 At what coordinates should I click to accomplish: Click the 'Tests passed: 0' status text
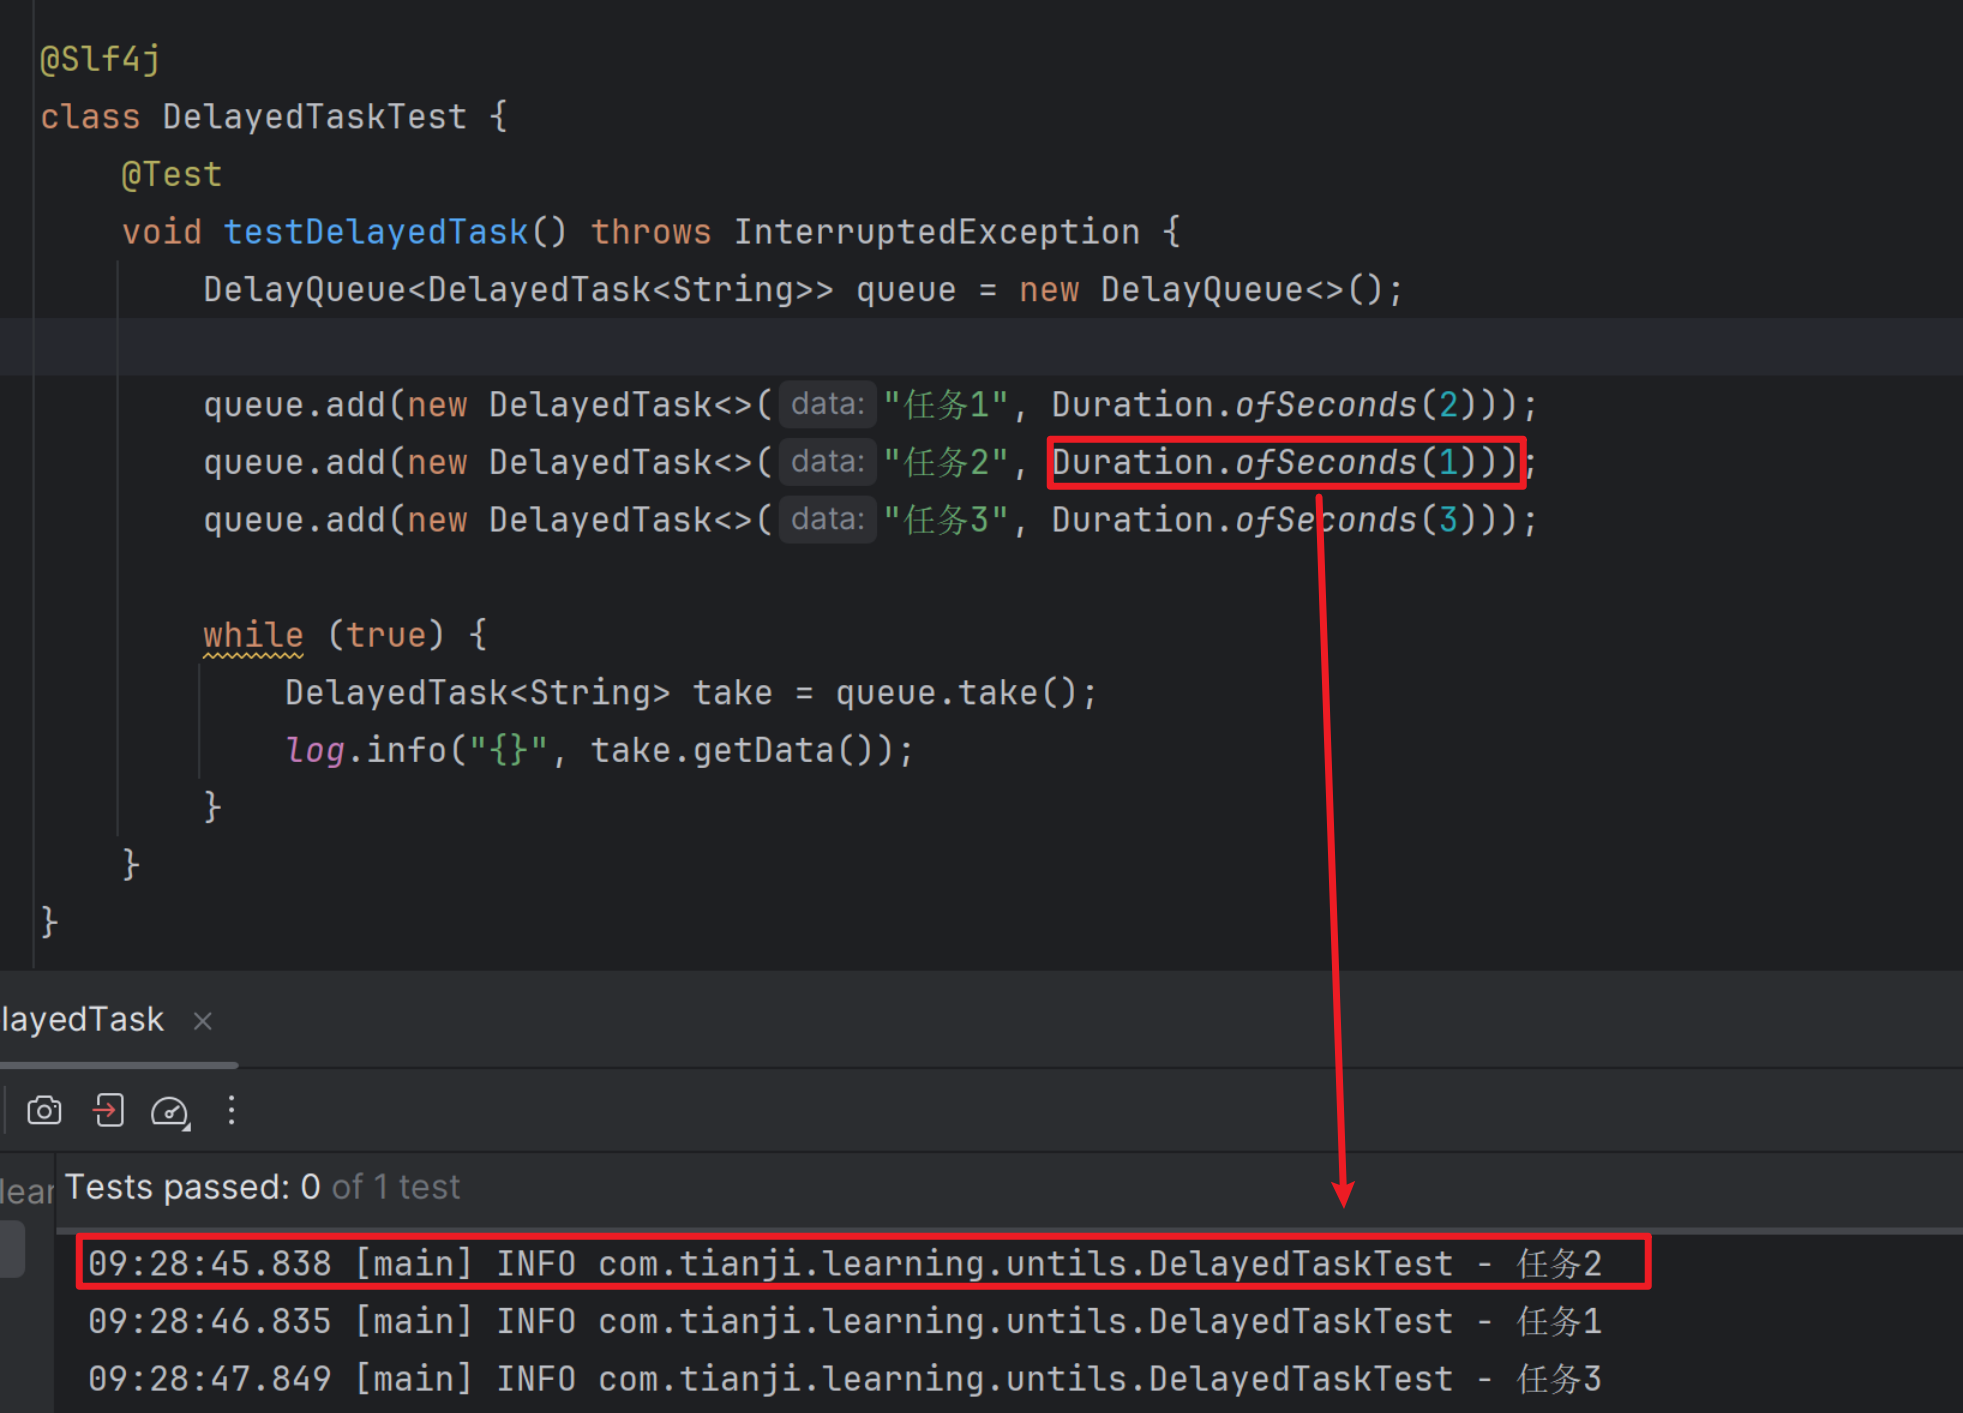tap(192, 1187)
